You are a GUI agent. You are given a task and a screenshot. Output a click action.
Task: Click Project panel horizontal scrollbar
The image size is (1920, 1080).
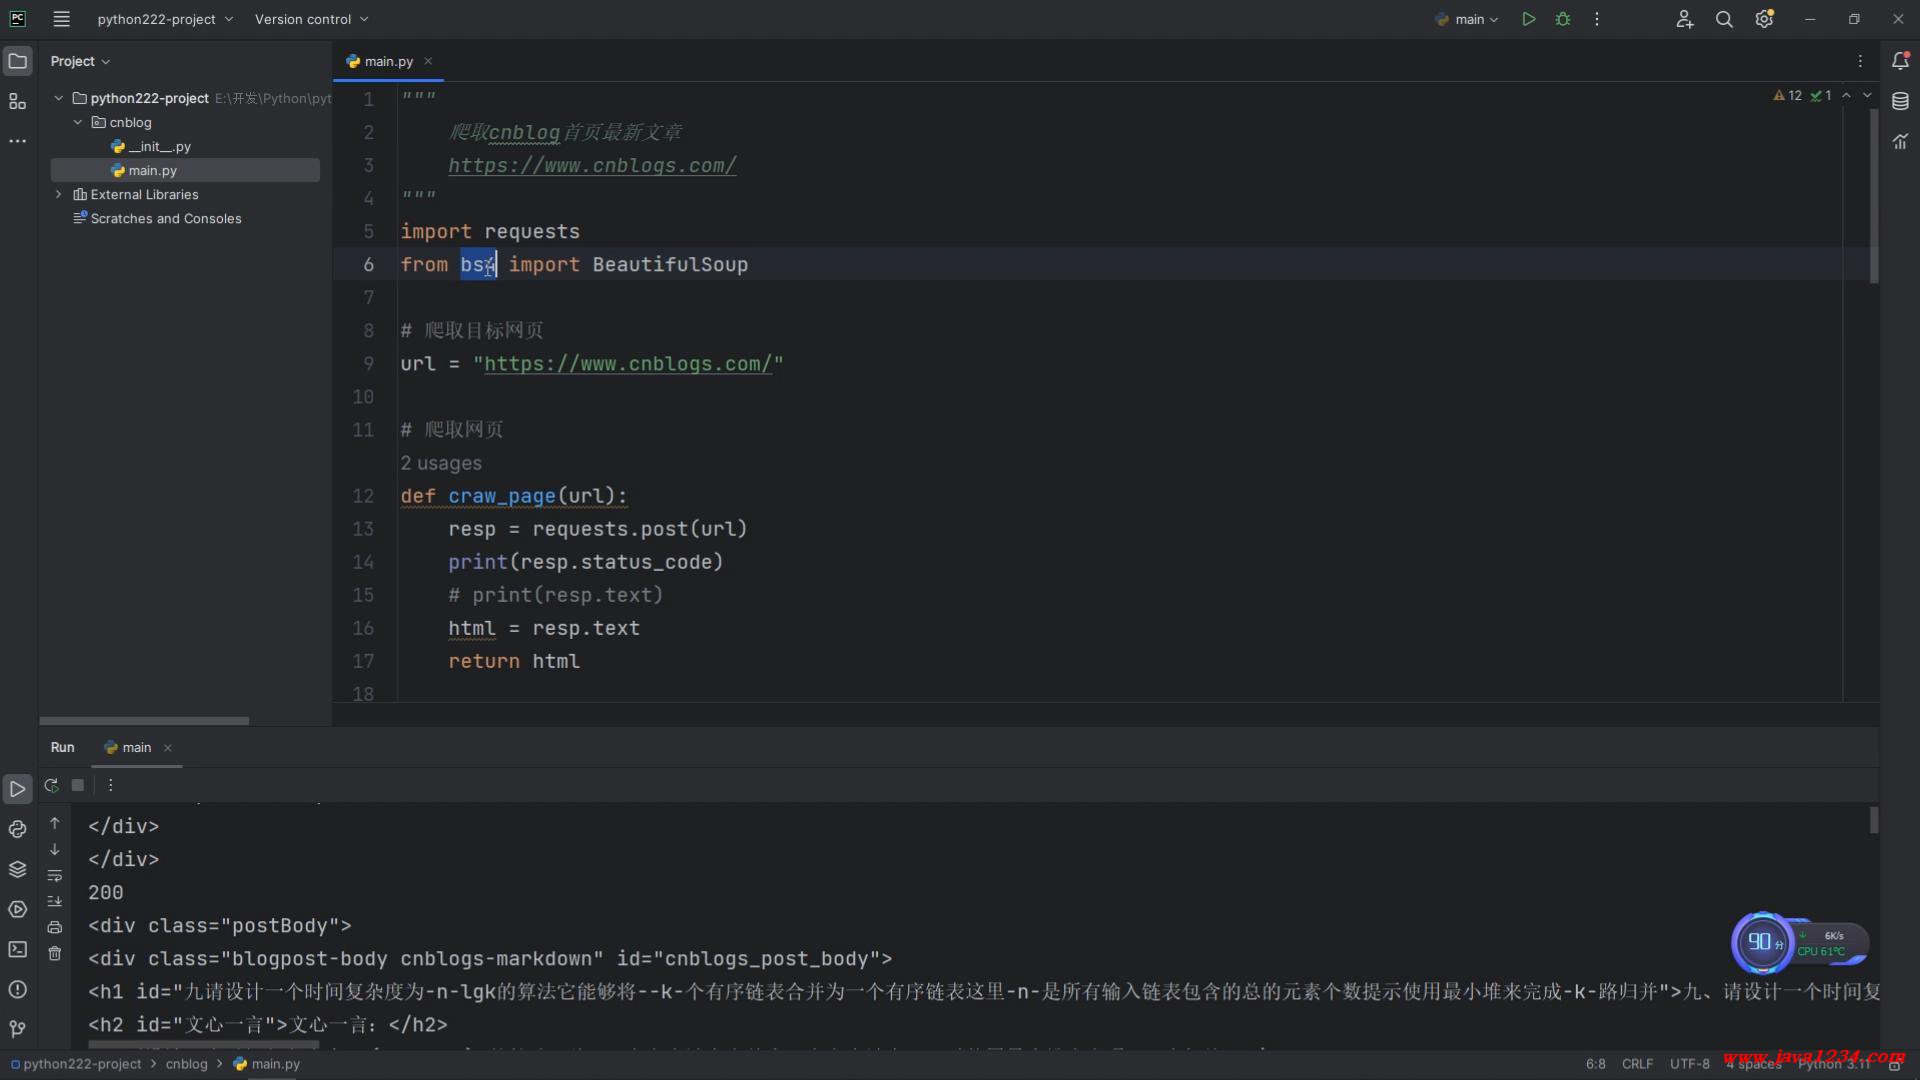144,720
